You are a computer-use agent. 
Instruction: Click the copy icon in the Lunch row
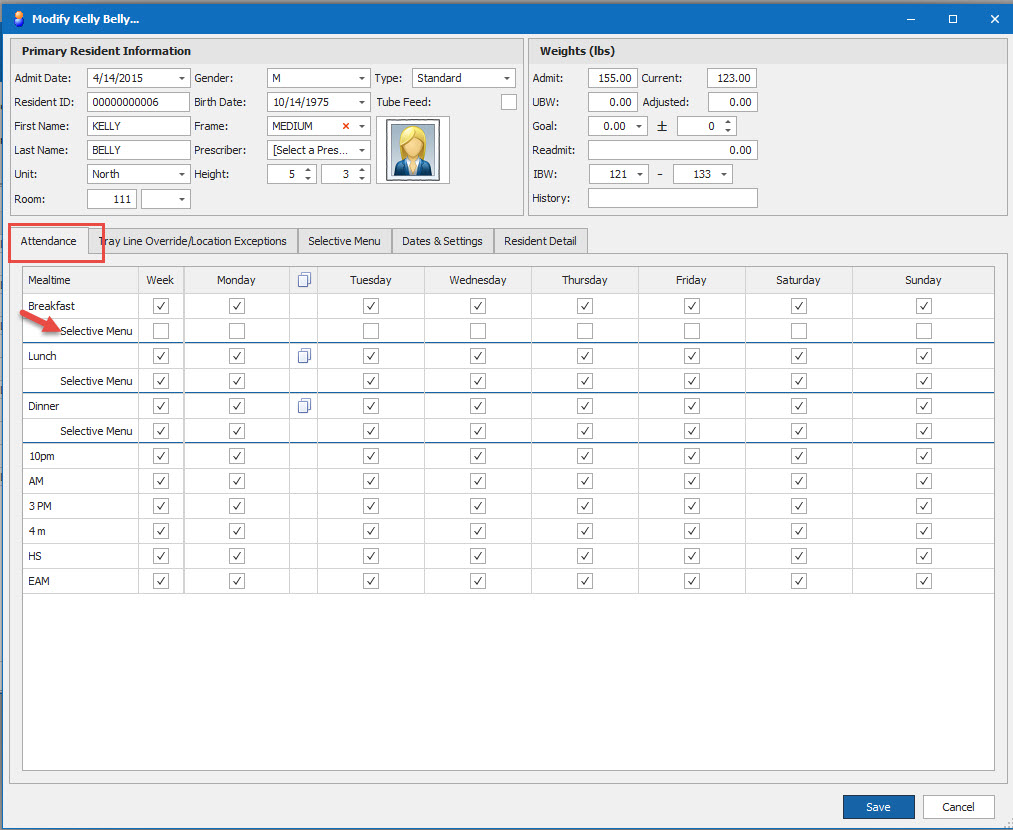(x=304, y=356)
